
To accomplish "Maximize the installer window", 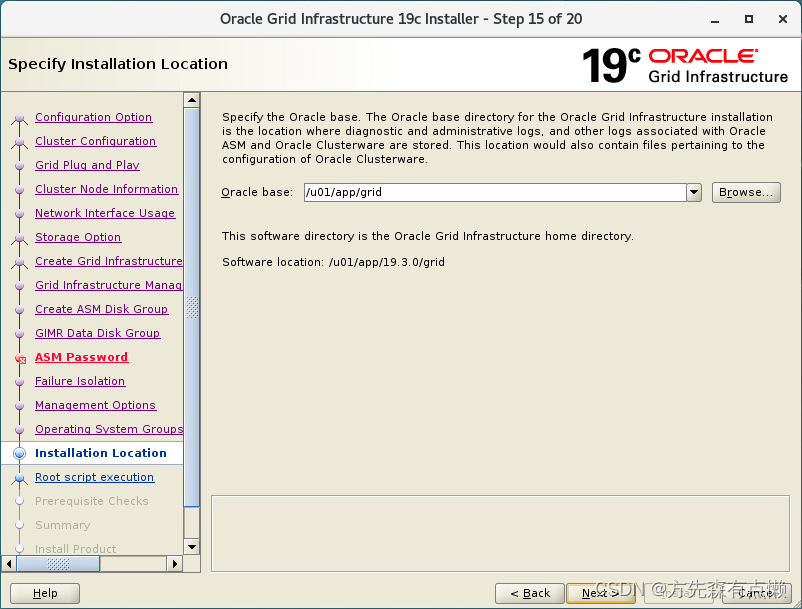I will click(749, 19).
